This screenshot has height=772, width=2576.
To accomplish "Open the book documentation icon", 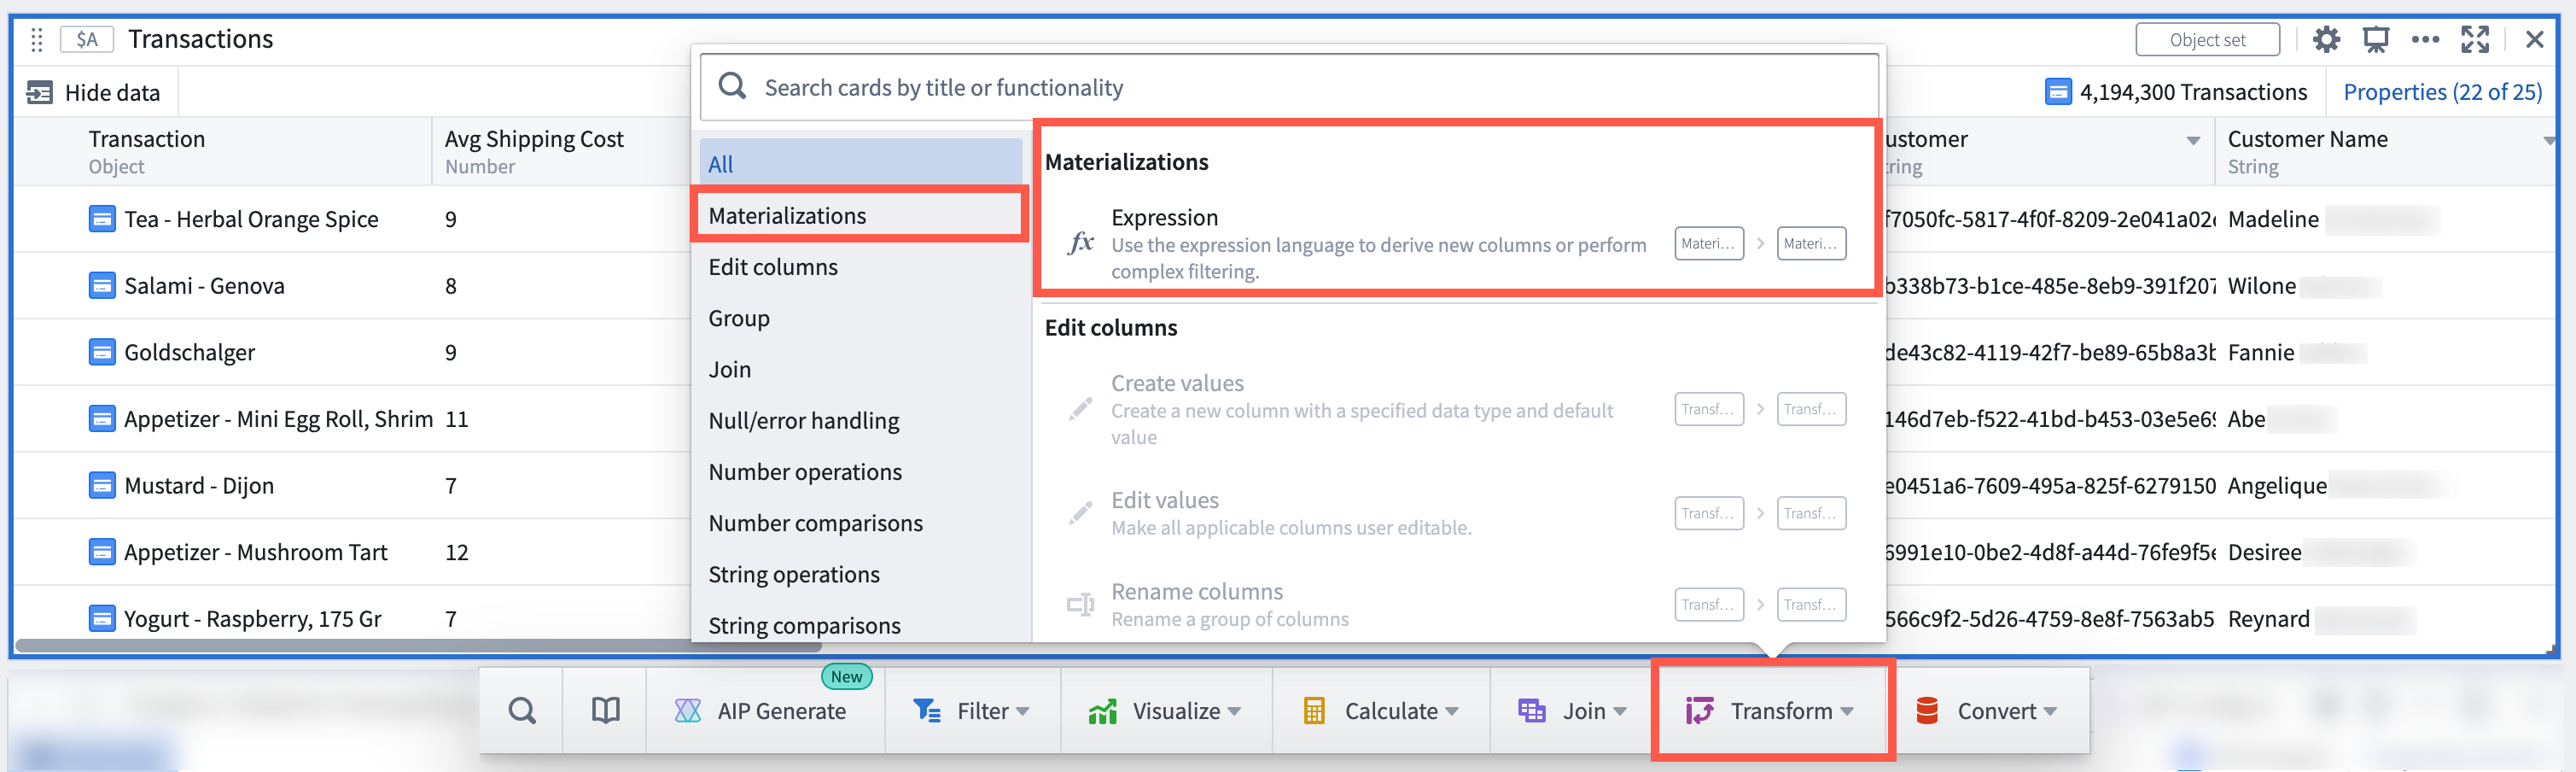I will tap(605, 711).
